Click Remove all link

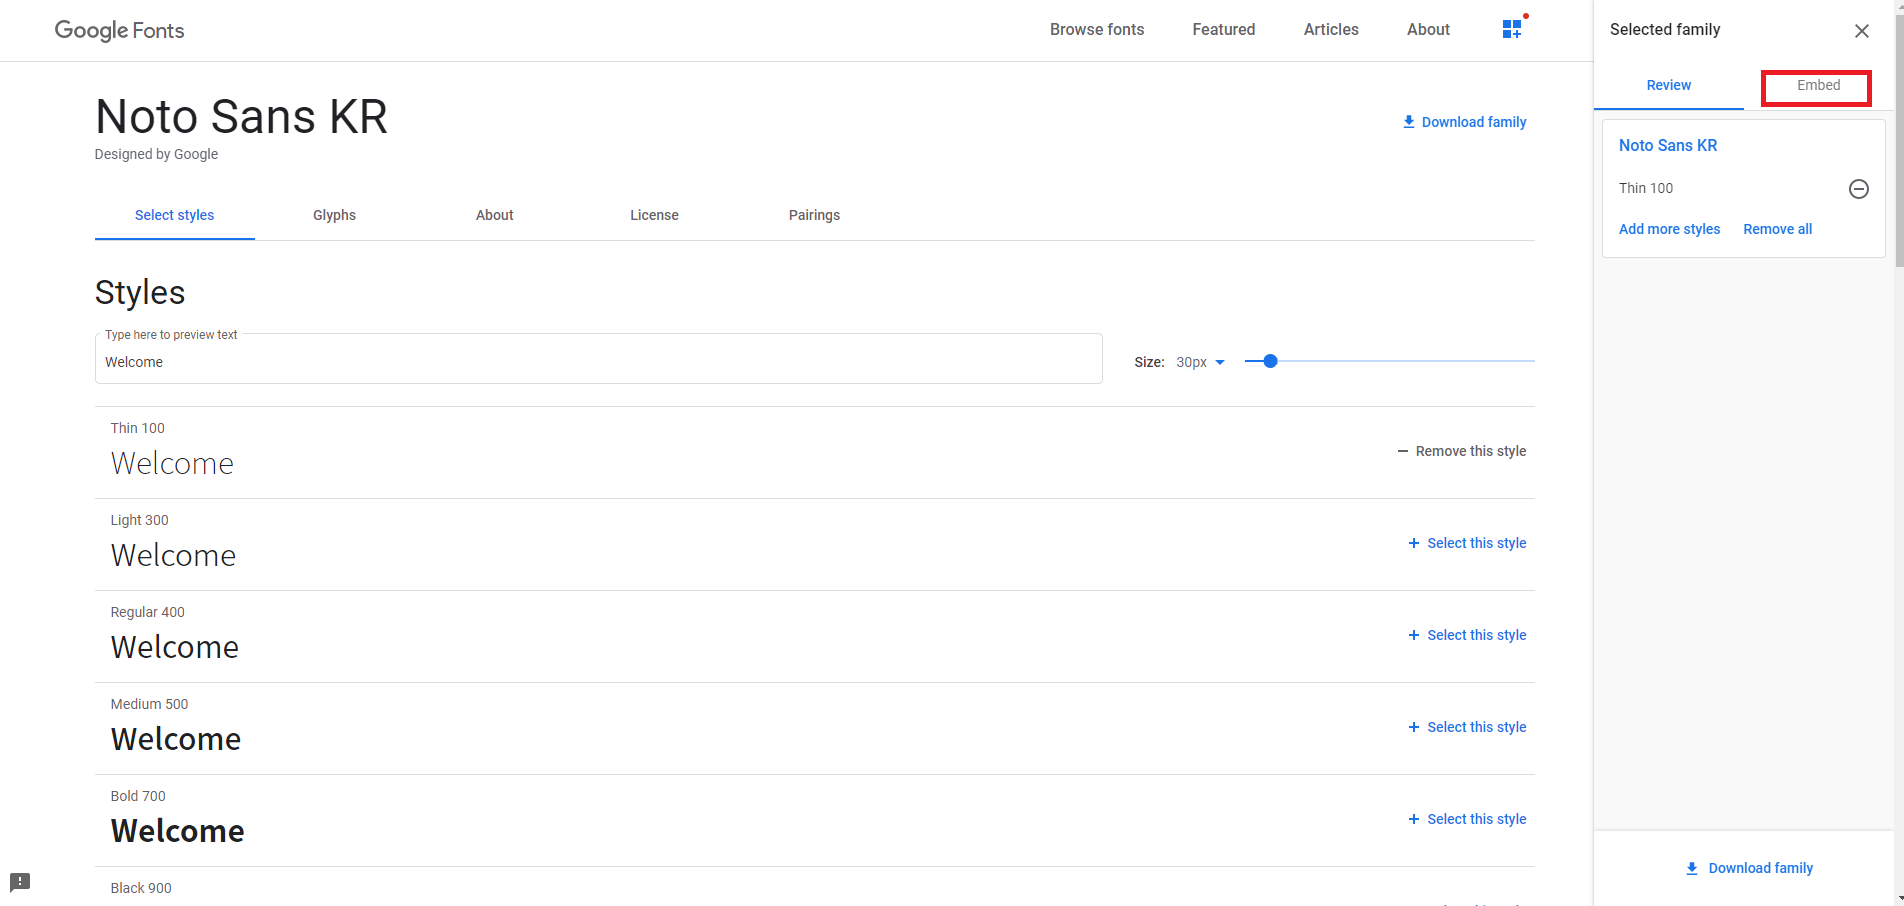click(1777, 229)
